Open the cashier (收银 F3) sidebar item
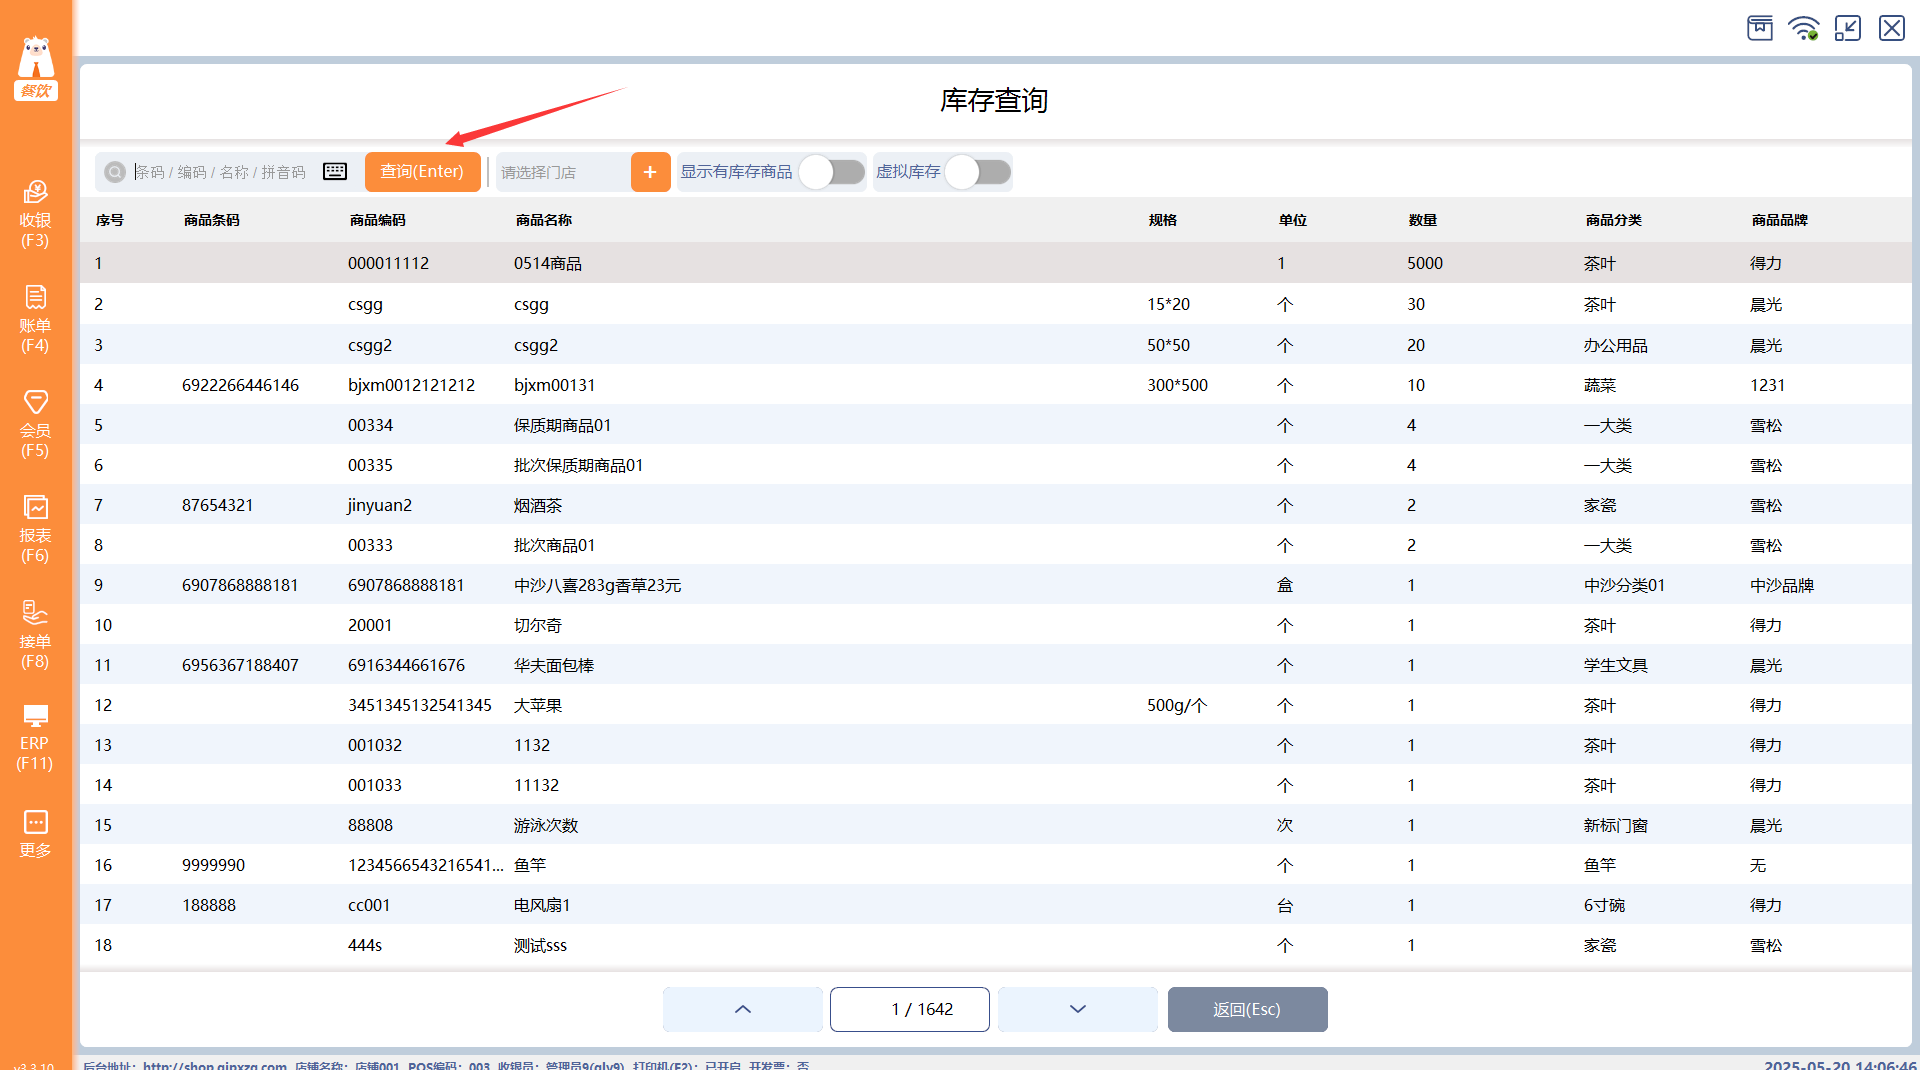 point(35,214)
